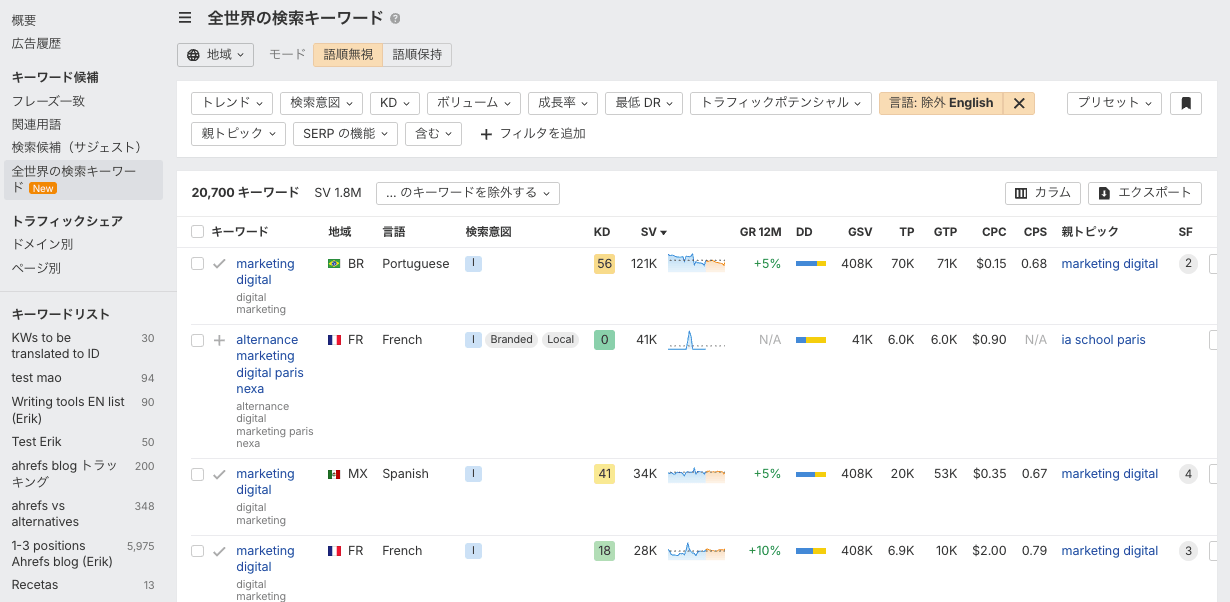Remove the English language exclusion filter
The image size is (1230, 602).
point(1019,103)
